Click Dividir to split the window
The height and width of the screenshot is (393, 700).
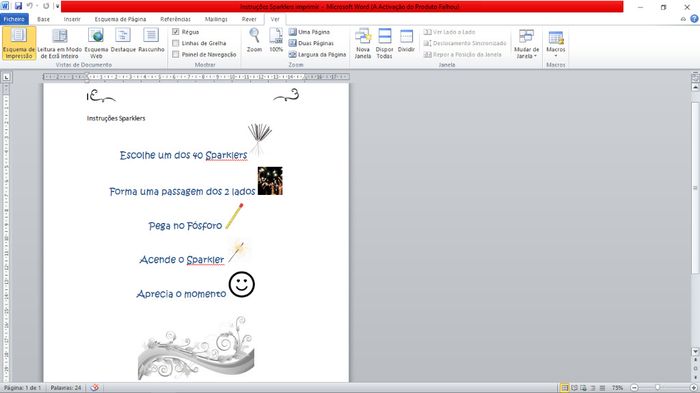(x=406, y=41)
